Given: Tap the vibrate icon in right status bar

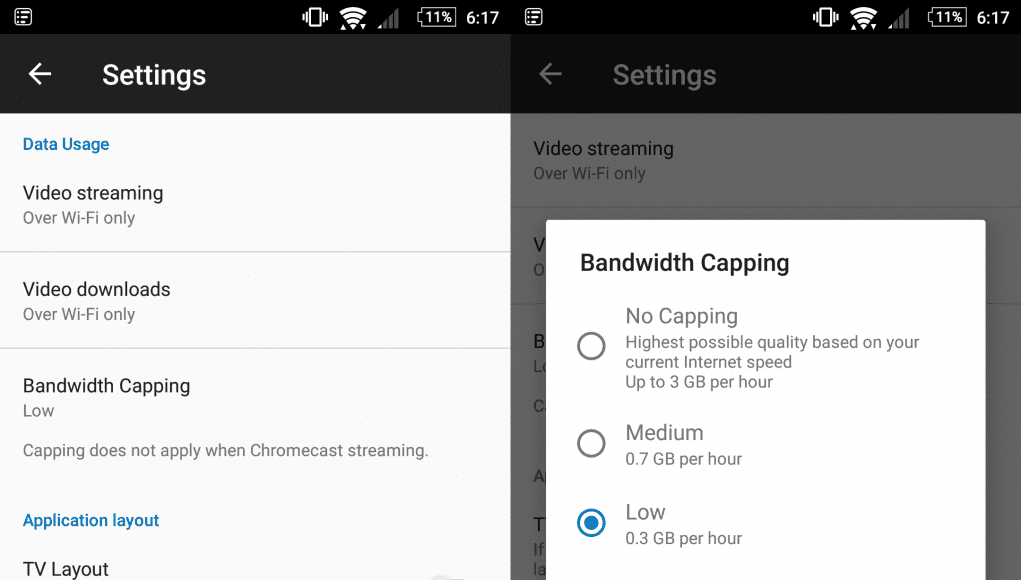Looking at the screenshot, I should pyautogui.click(x=826, y=17).
